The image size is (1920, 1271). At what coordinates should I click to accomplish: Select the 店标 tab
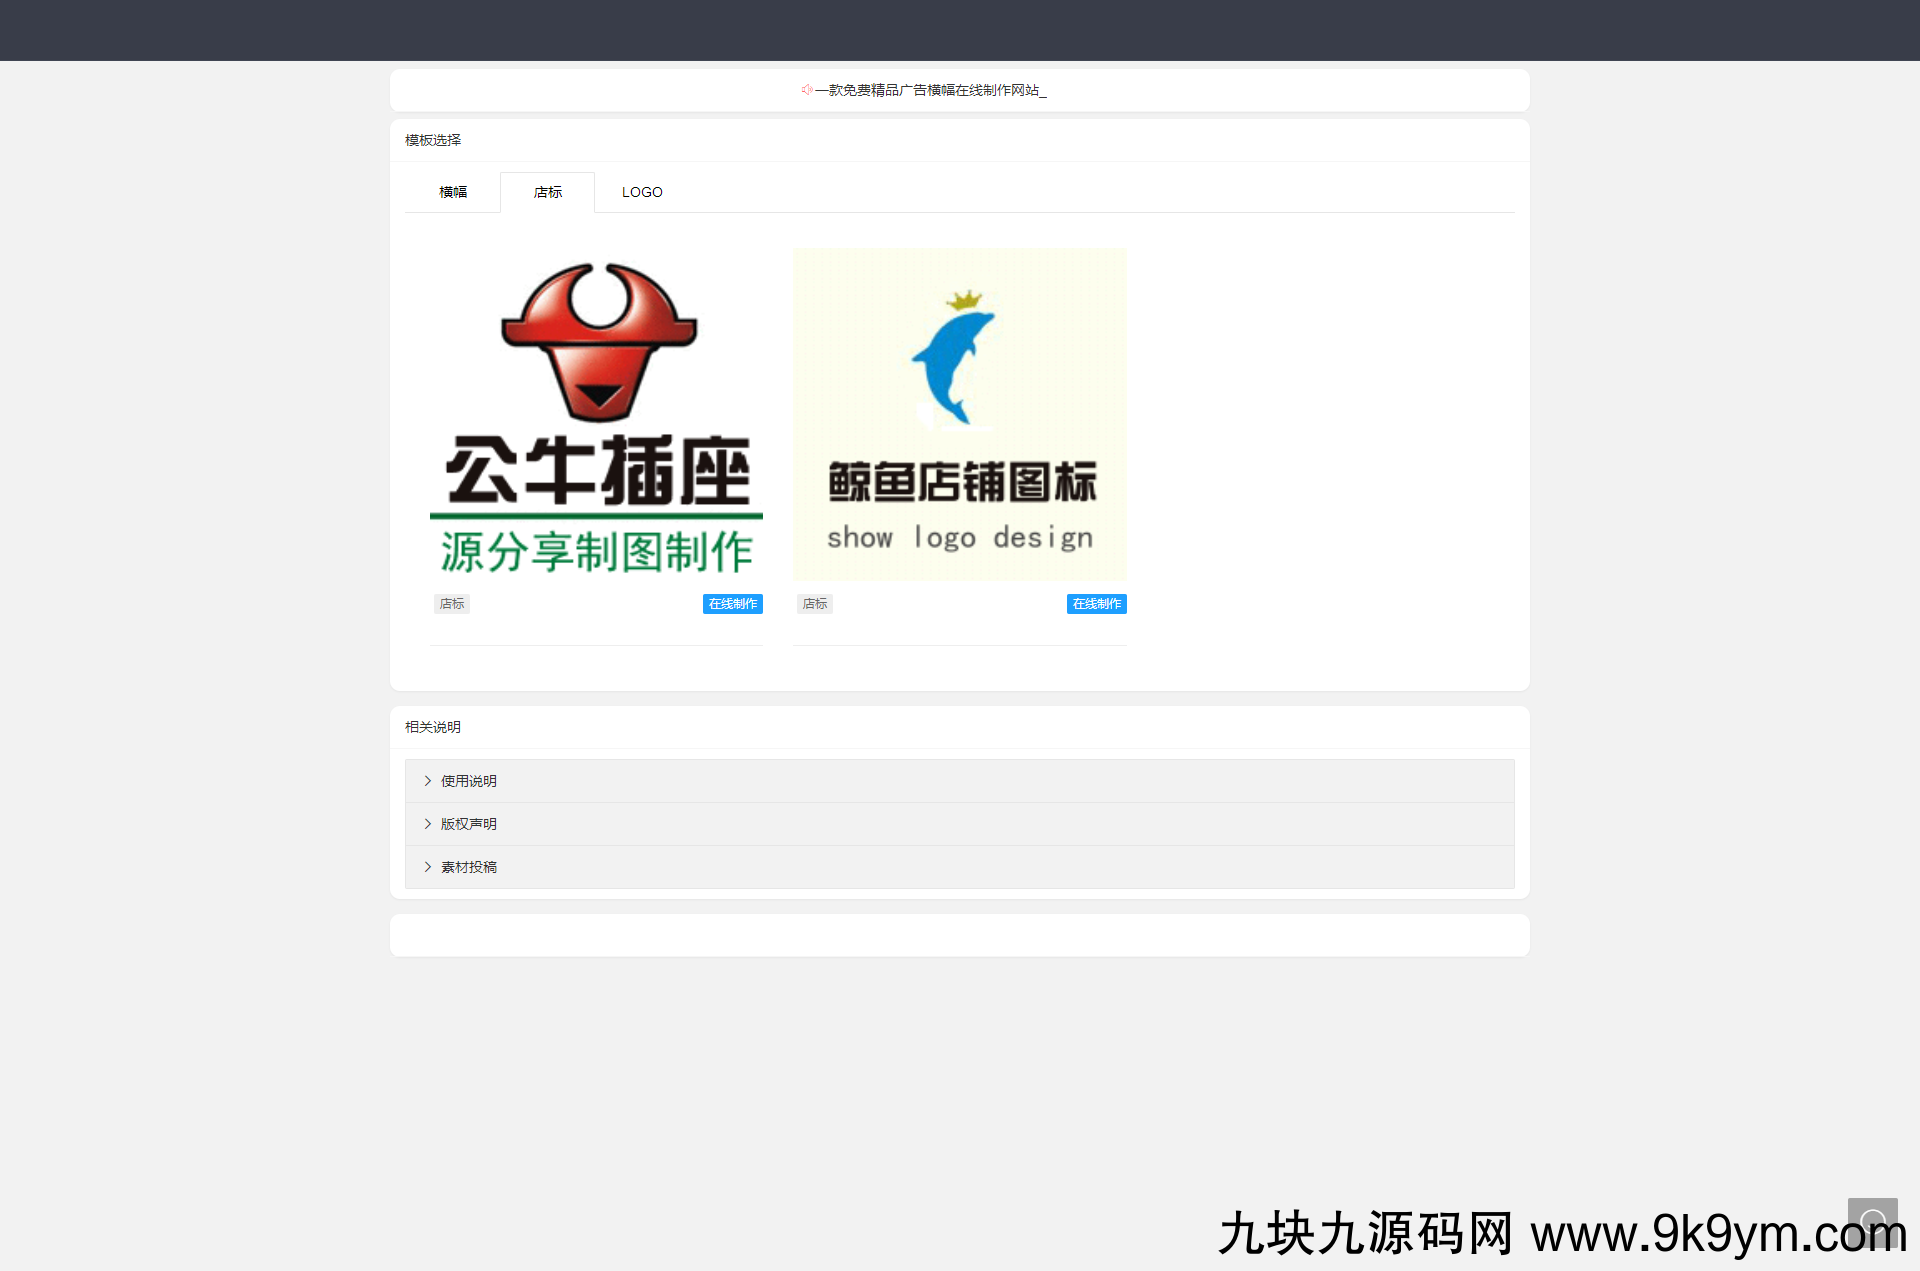point(547,192)
